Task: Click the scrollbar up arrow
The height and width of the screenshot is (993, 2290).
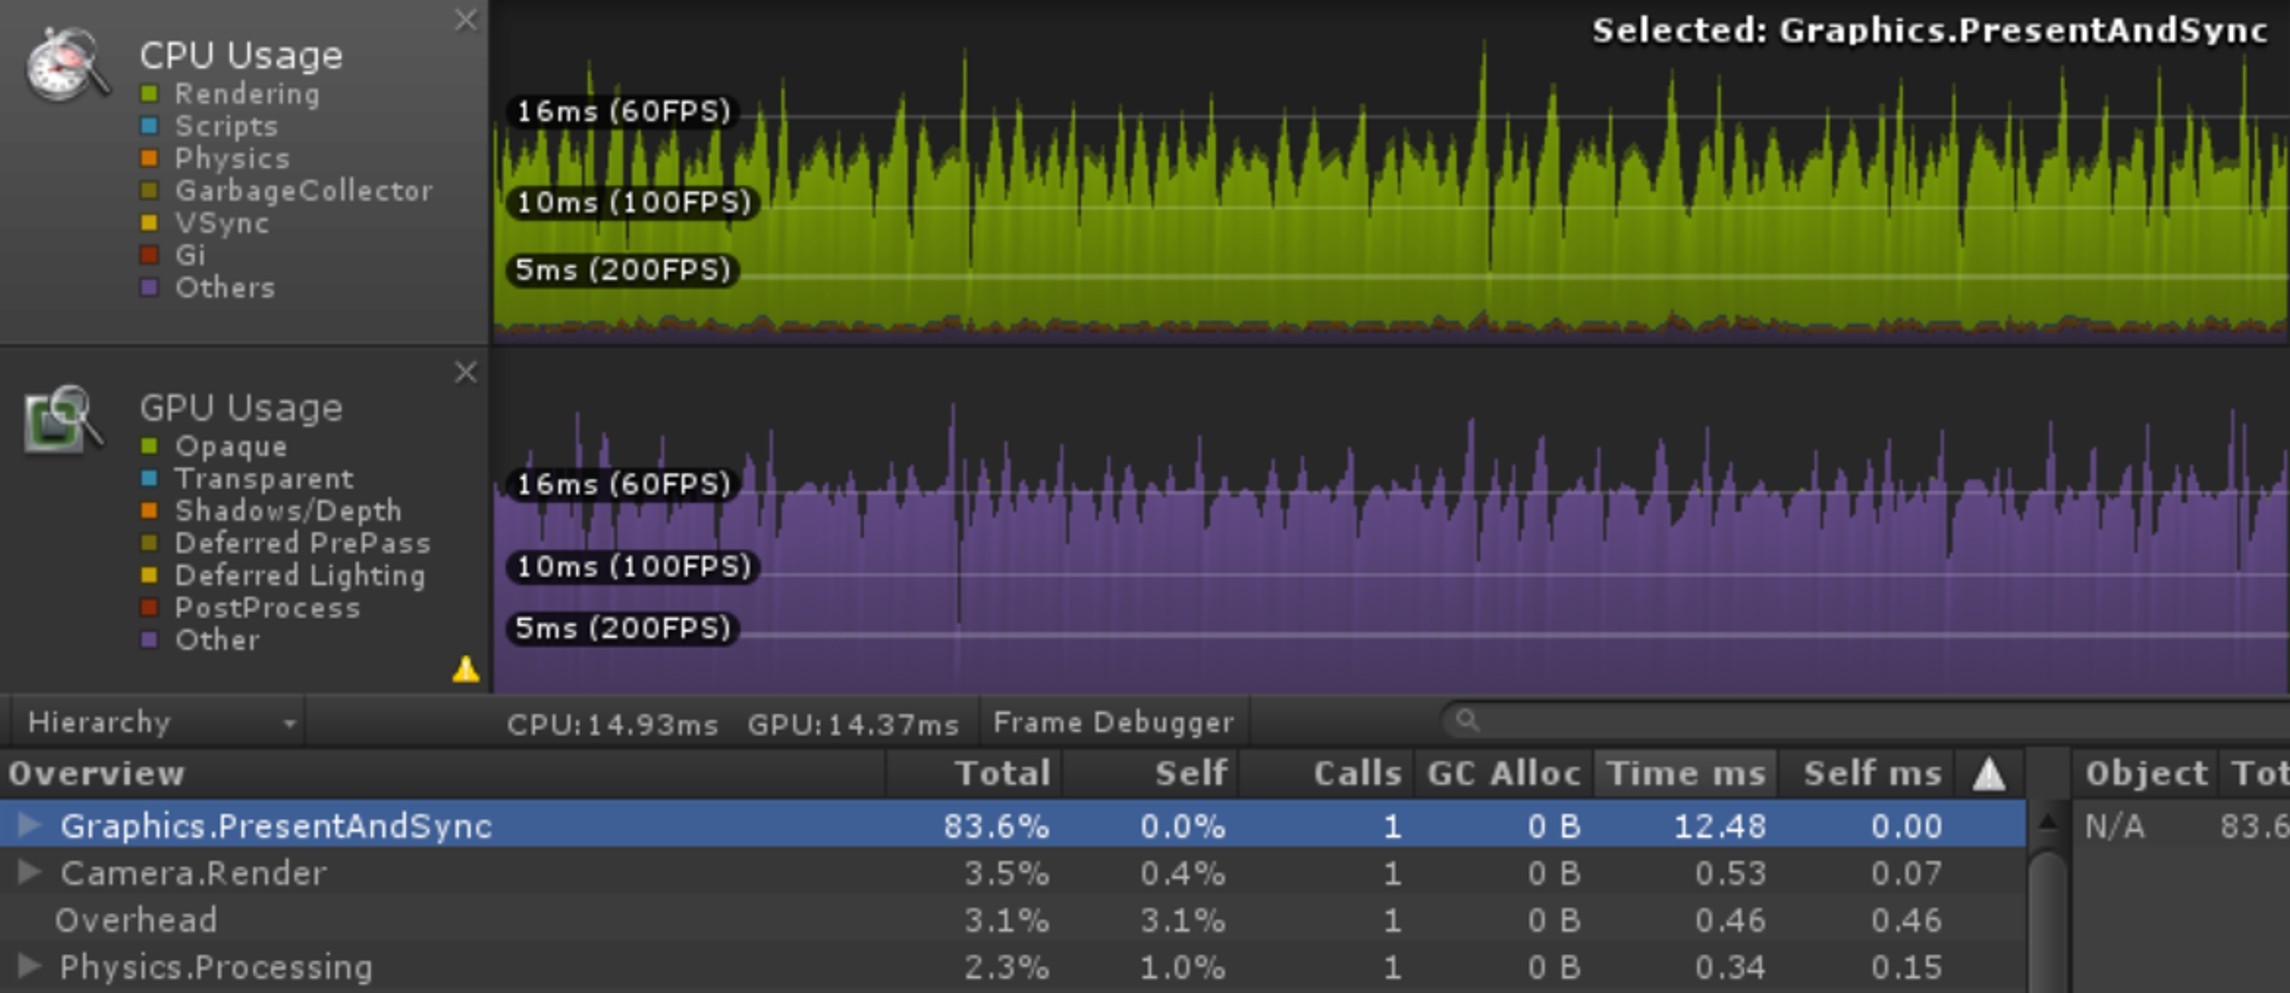Action: (x=2047, y=823)
